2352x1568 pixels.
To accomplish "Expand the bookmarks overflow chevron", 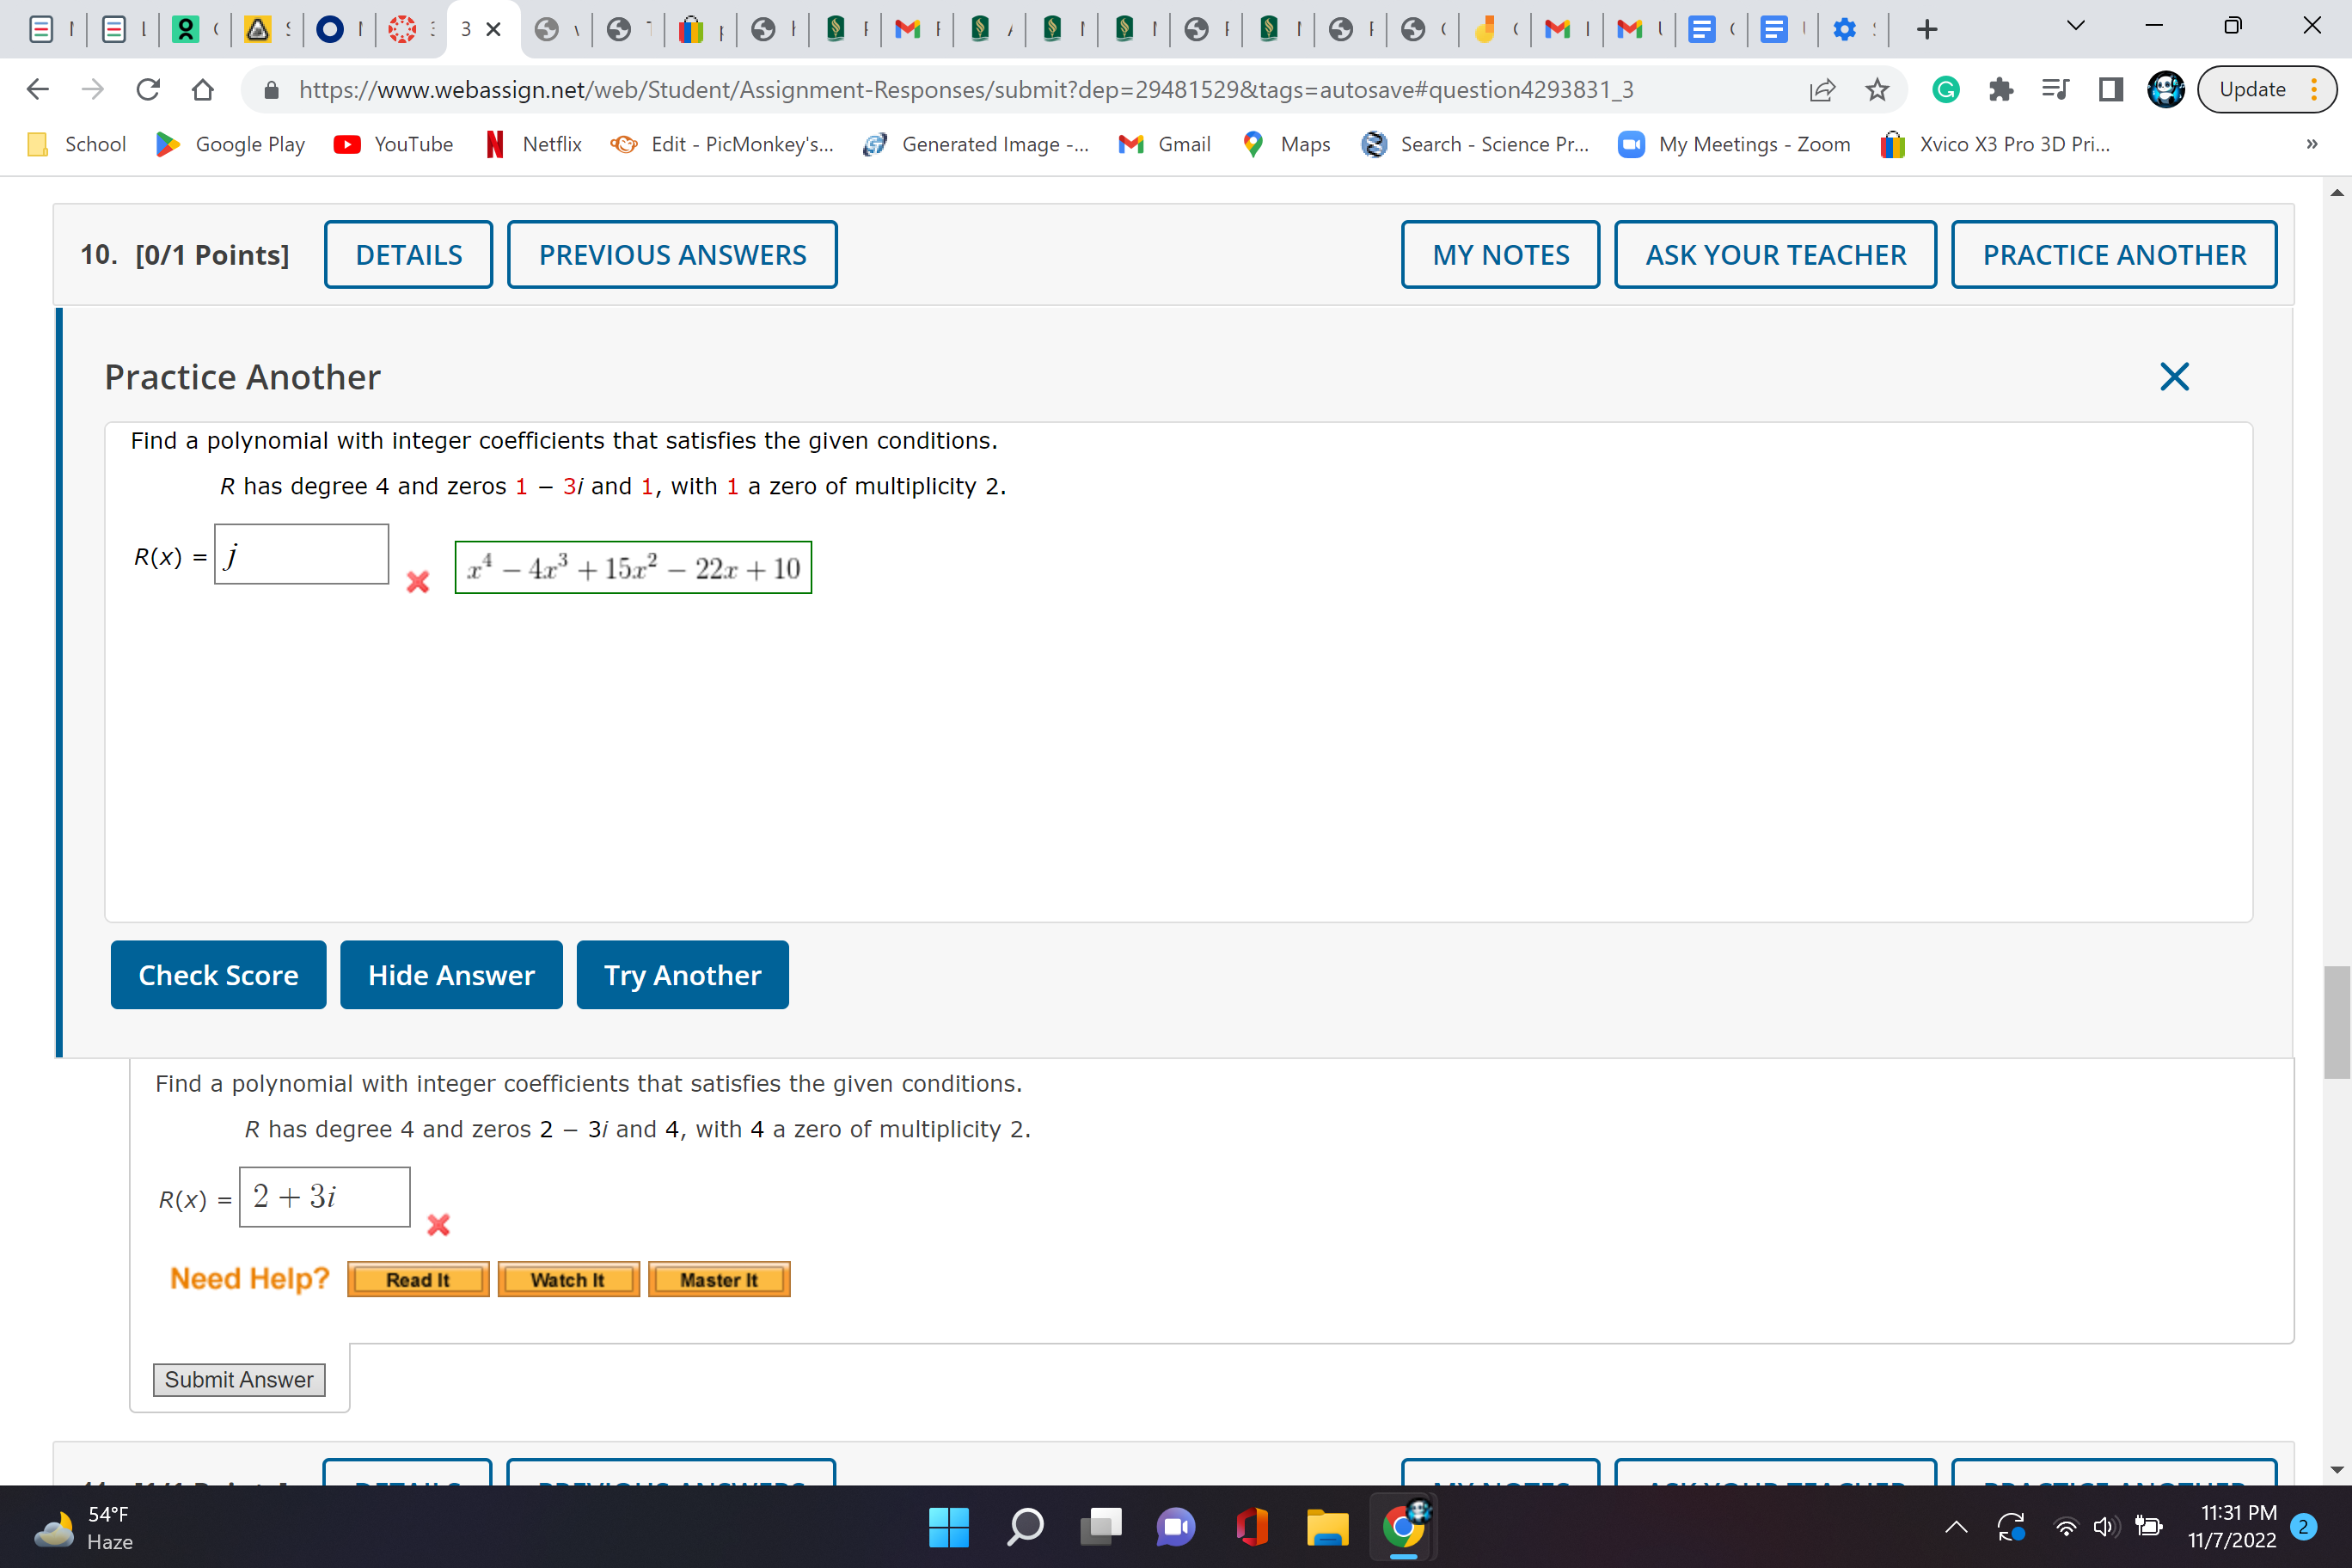I will pyautogui.click(x=2310, y=144).
